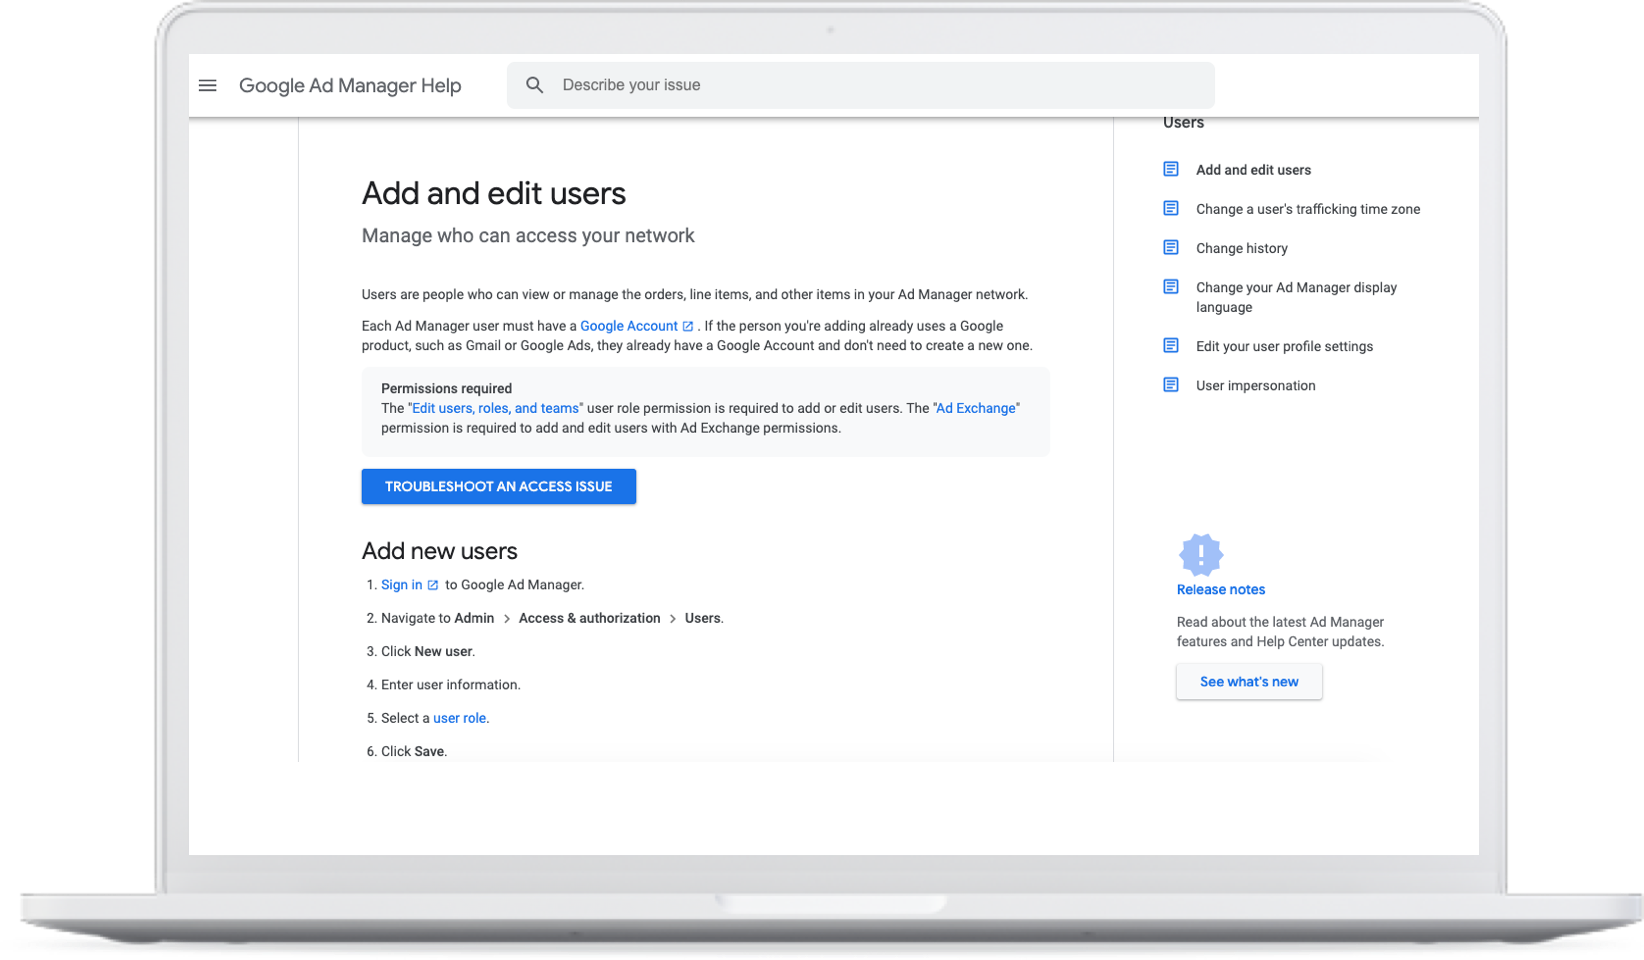
Task: Click the article icon beside Add and edit users
Action: (x=1171, y=169)
